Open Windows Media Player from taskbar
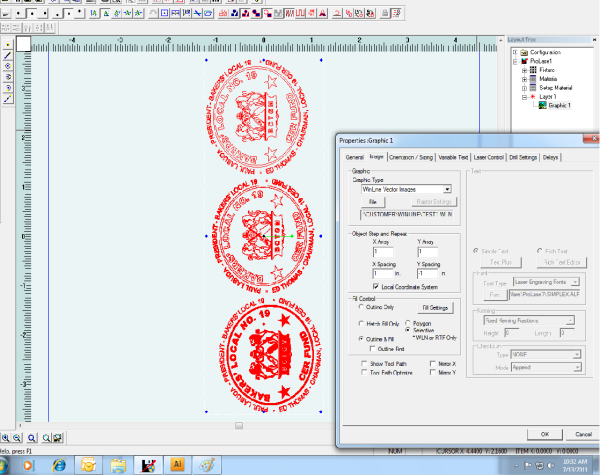 pyautogui.click(x=28, y=465)
